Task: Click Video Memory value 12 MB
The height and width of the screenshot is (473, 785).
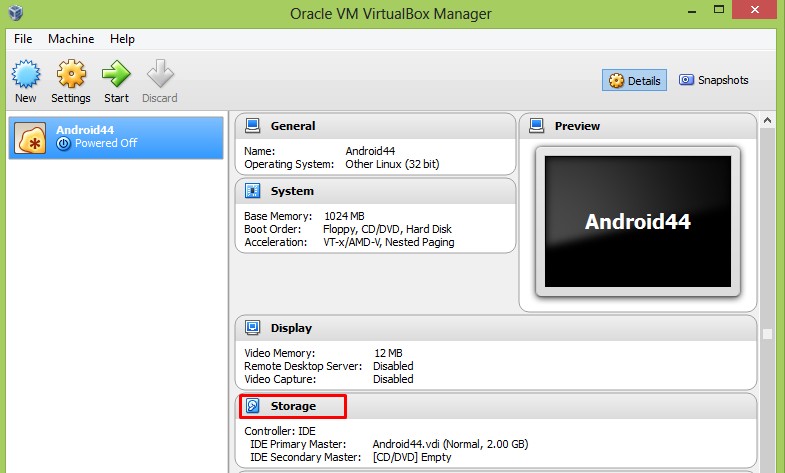Action: [388, 353]
